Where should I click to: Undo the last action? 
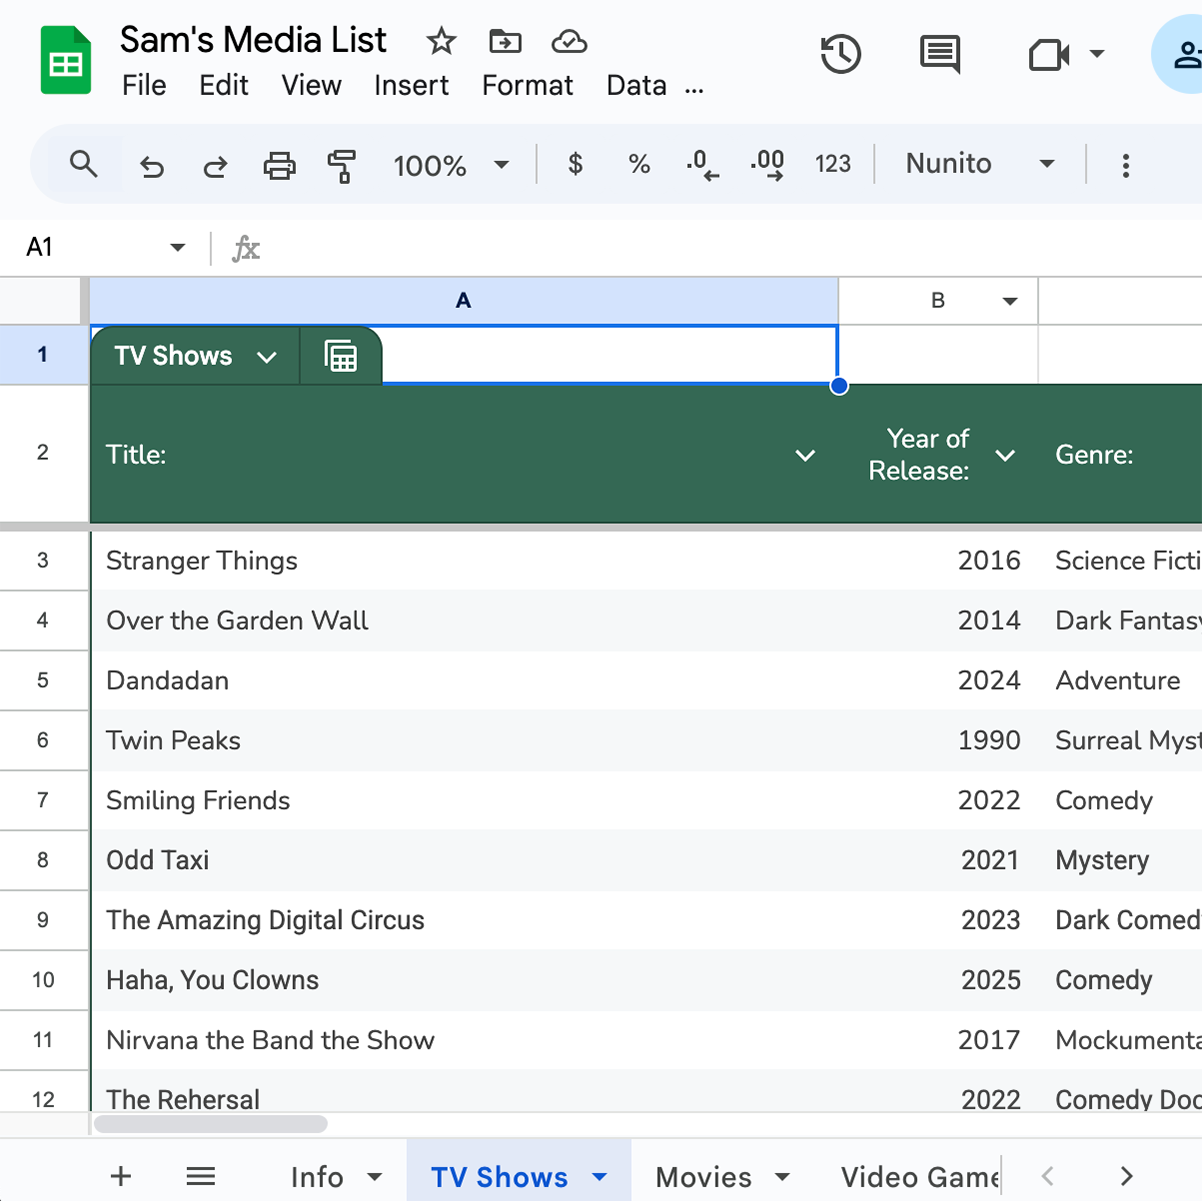pyautogui.click(x=151, y=164)
